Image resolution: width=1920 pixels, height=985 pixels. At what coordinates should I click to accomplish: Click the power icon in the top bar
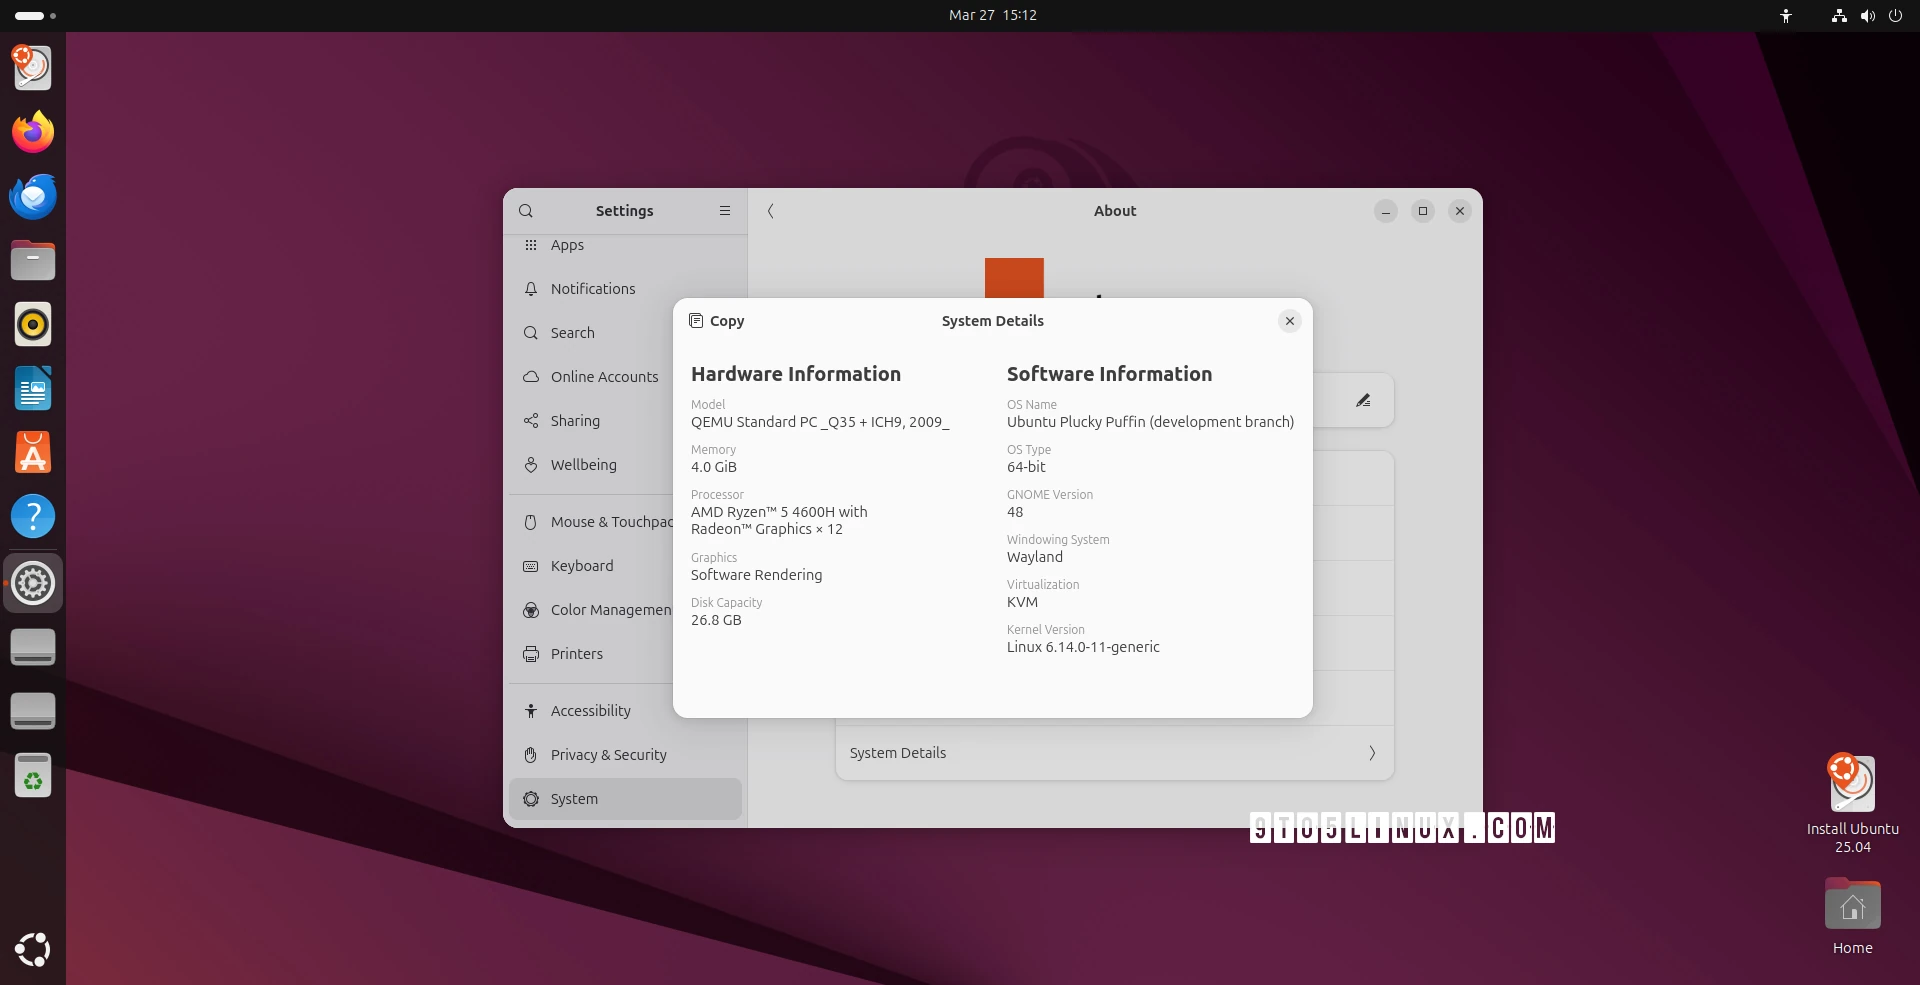1896,16
